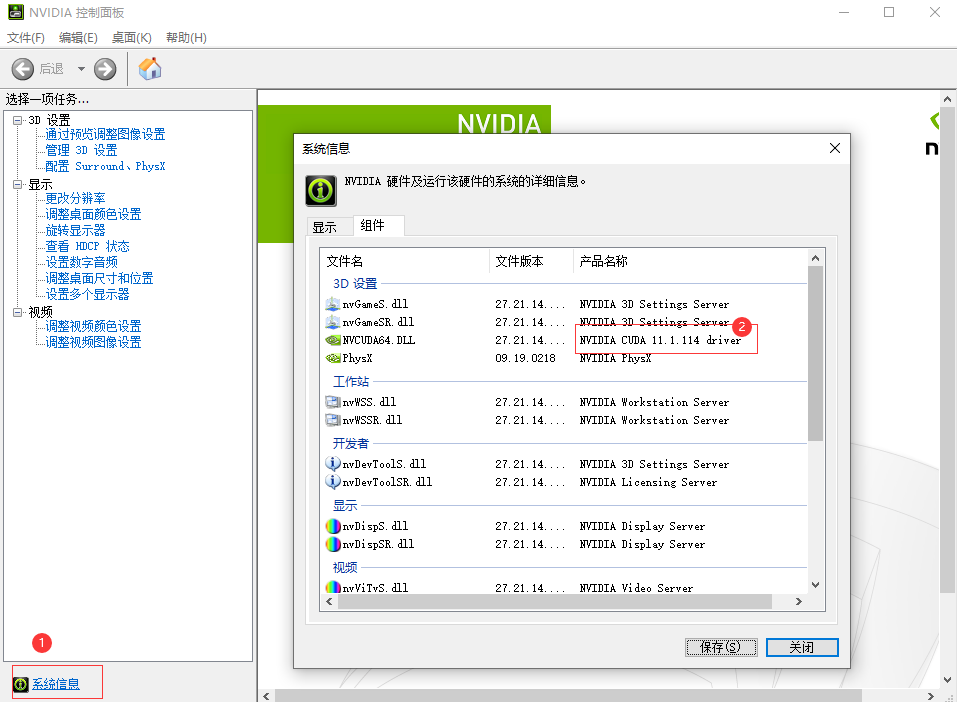Click the NVCUDA64.DLL file icon
This screenshot has width=957, height=702.
(x=333, y=340)
